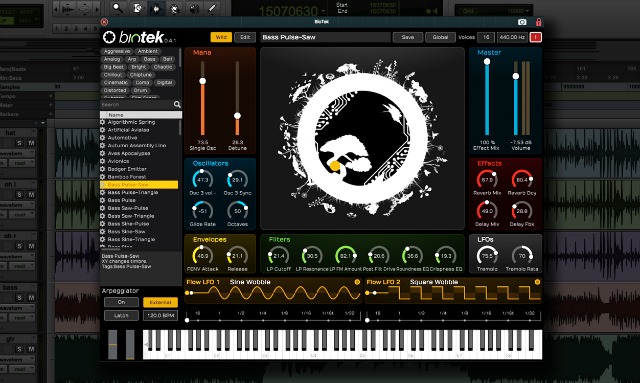Image resolution: width=640 pixels, height=383 pixels.
Task: Click the Effect Mix slider handle in Master
Action: [x=487, y=62]
